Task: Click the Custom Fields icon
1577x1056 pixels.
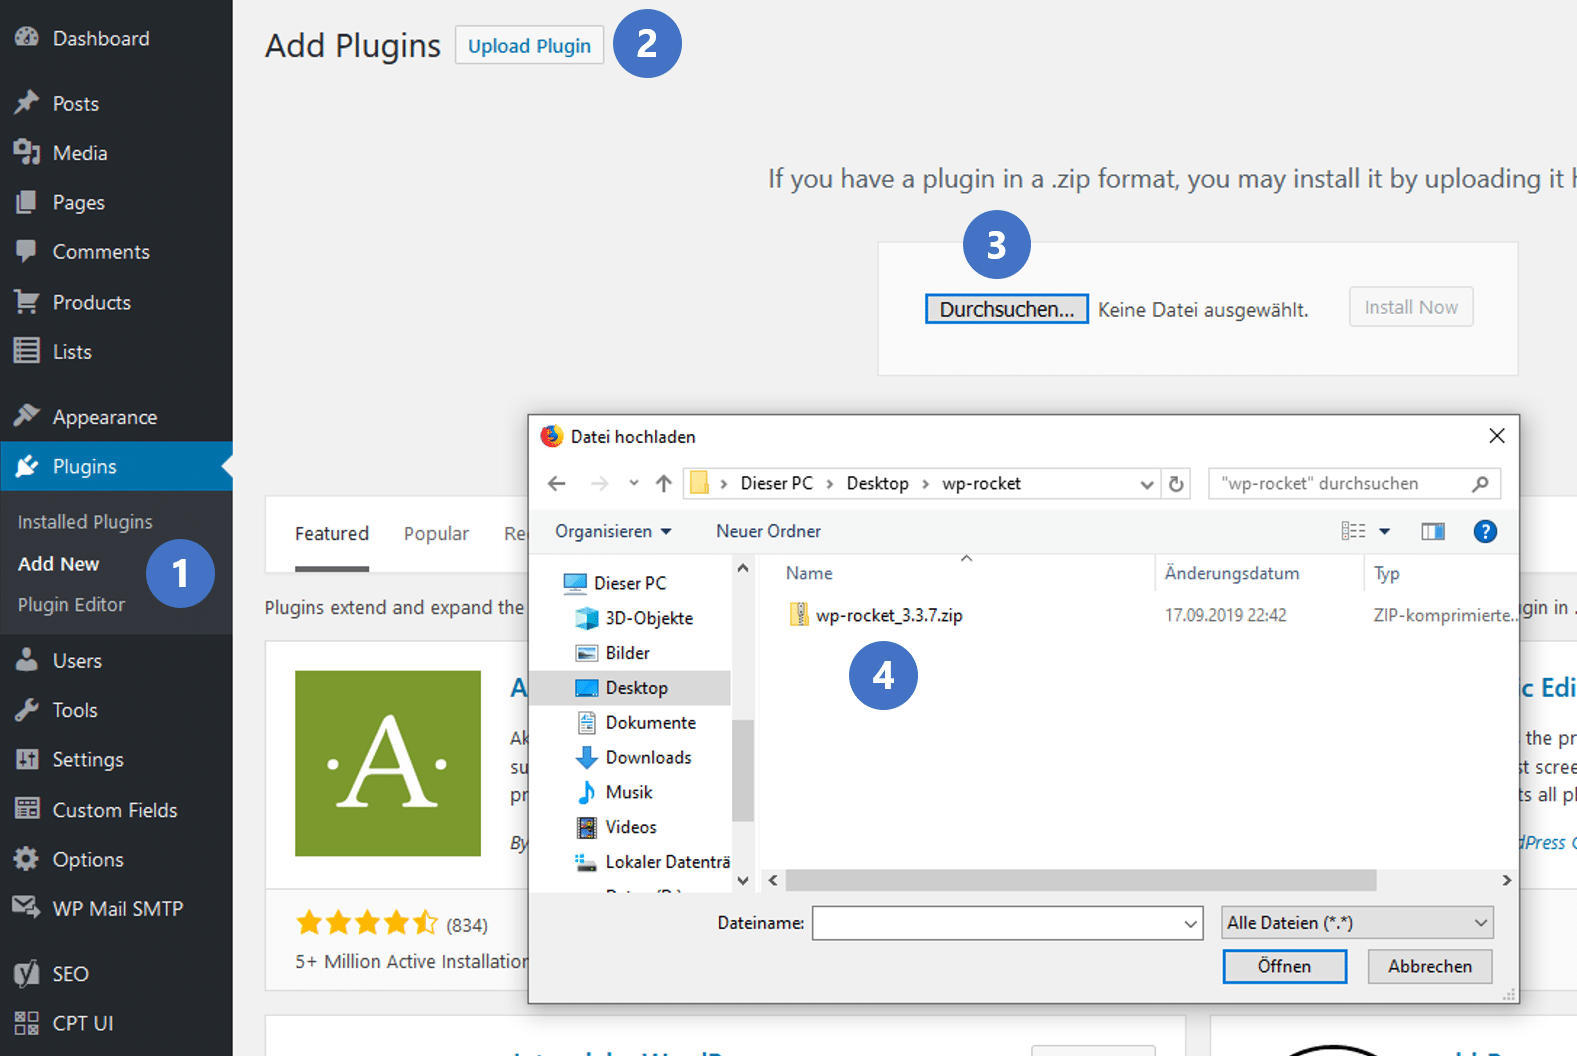Action: click(x=26, y=809)
